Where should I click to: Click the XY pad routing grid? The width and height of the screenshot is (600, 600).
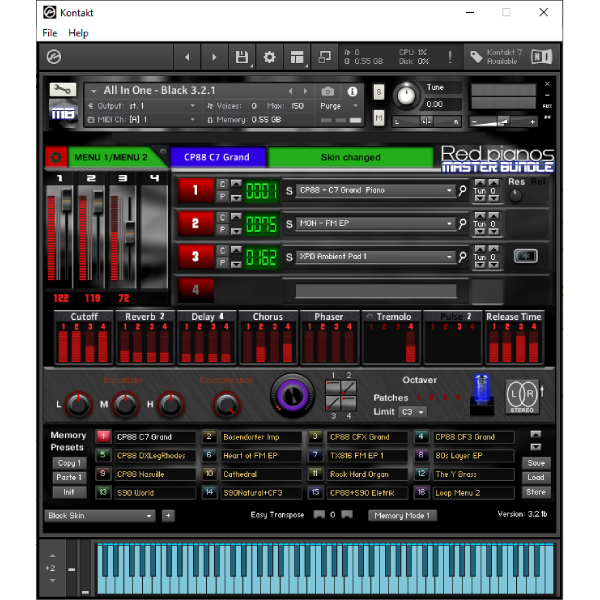tap(341, 395)
